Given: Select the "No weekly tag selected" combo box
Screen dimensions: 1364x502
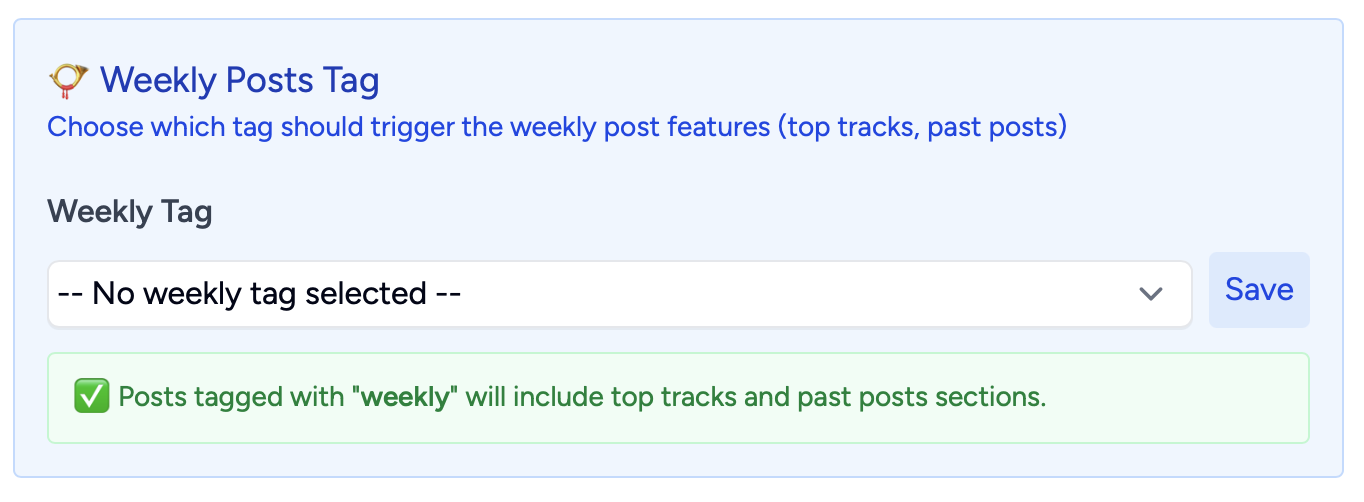Looking at the screenshot, I should 620,294.
